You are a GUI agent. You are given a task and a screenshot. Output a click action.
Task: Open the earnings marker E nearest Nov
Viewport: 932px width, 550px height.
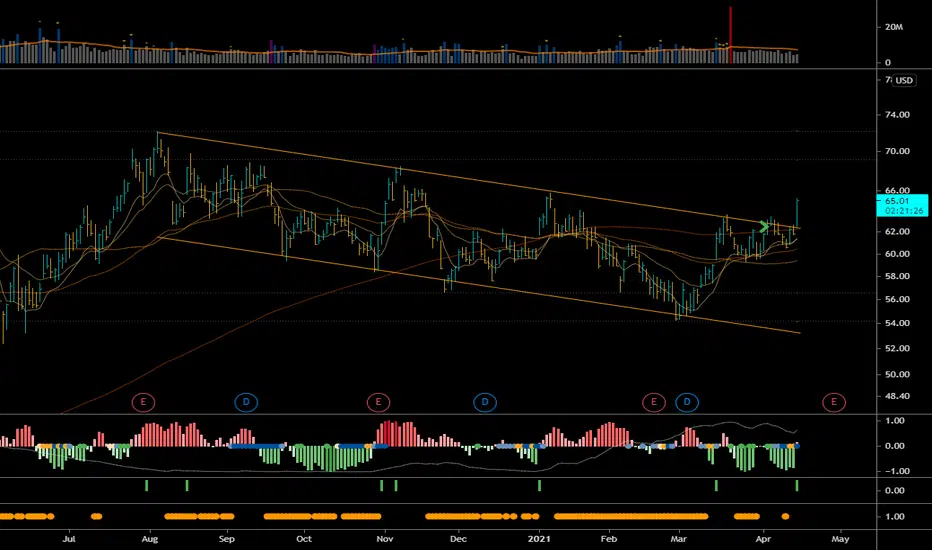(x=378, y=402)
